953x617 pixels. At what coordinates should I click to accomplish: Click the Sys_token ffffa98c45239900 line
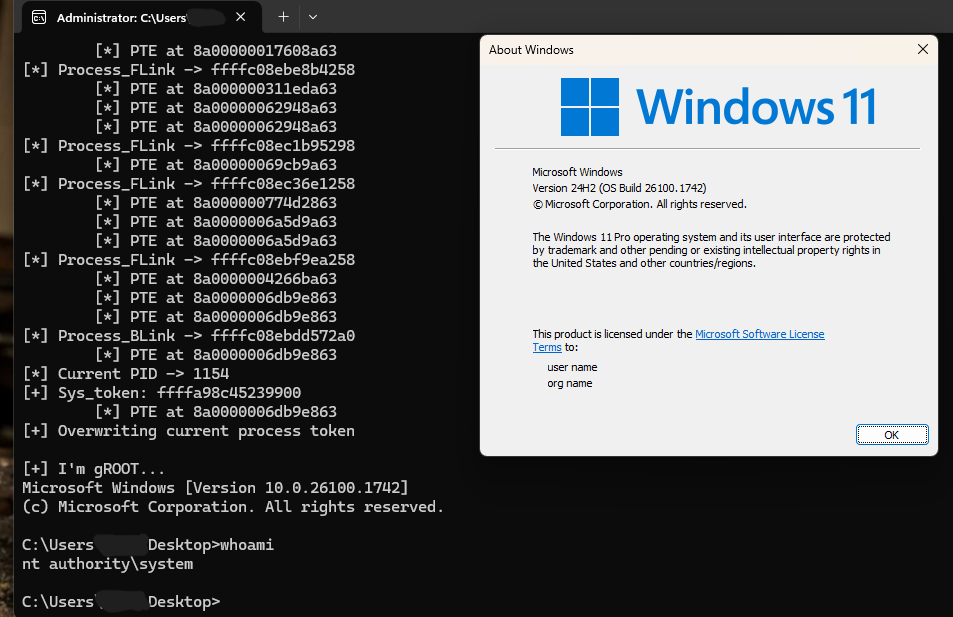162,393
